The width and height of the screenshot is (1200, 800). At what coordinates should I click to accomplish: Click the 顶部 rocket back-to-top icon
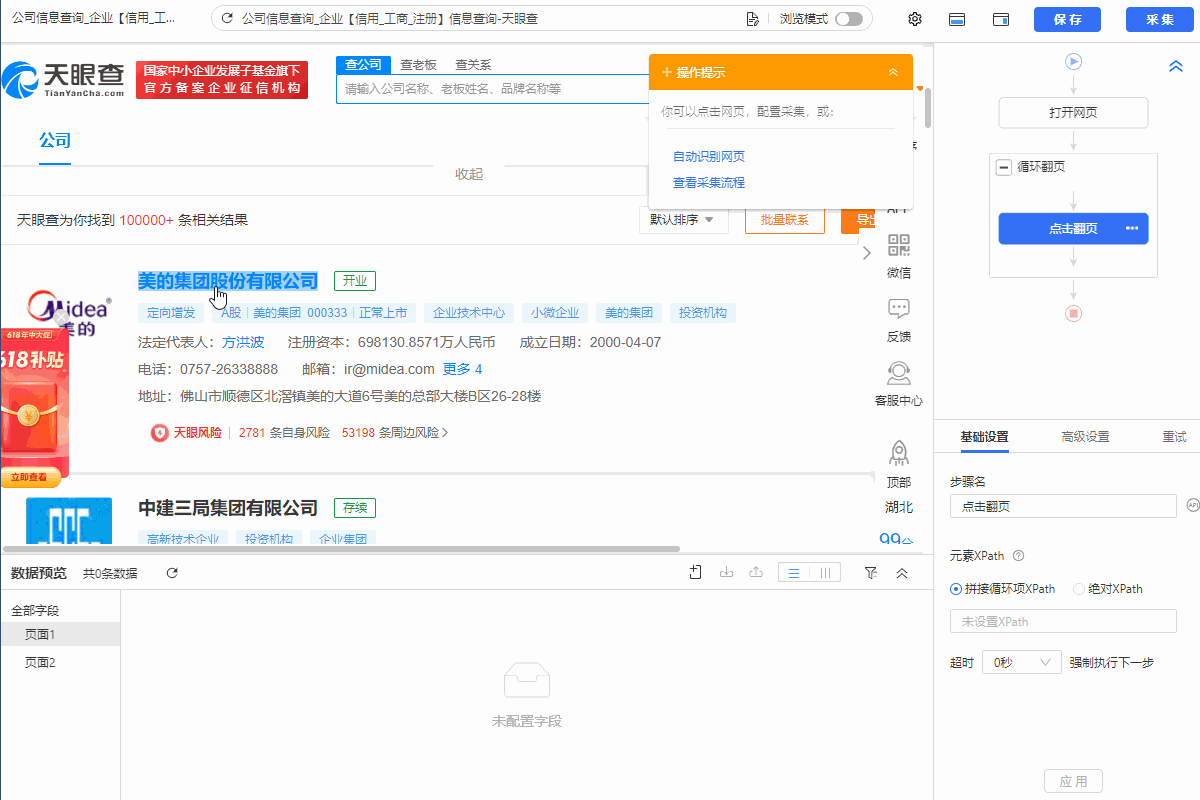coord(899,453)
